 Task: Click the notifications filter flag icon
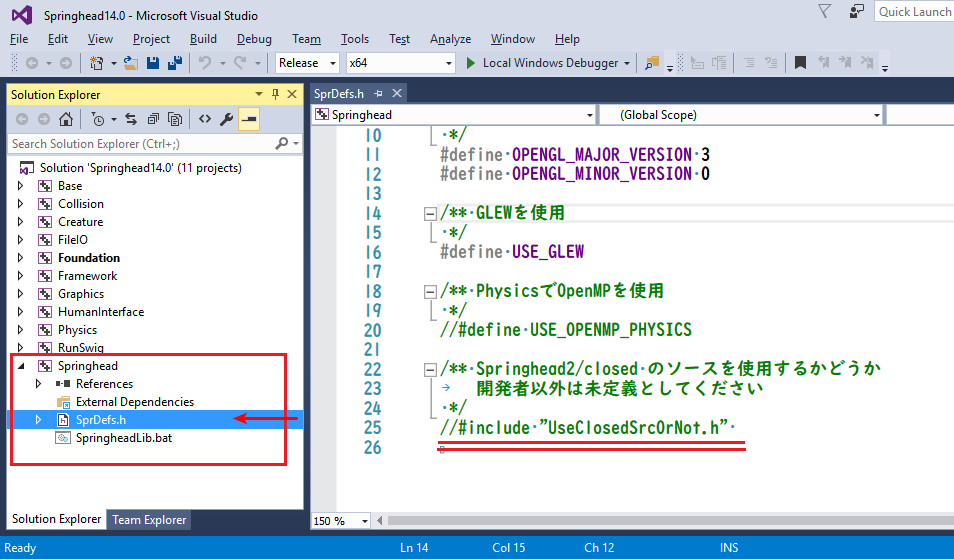coord(824,11)
